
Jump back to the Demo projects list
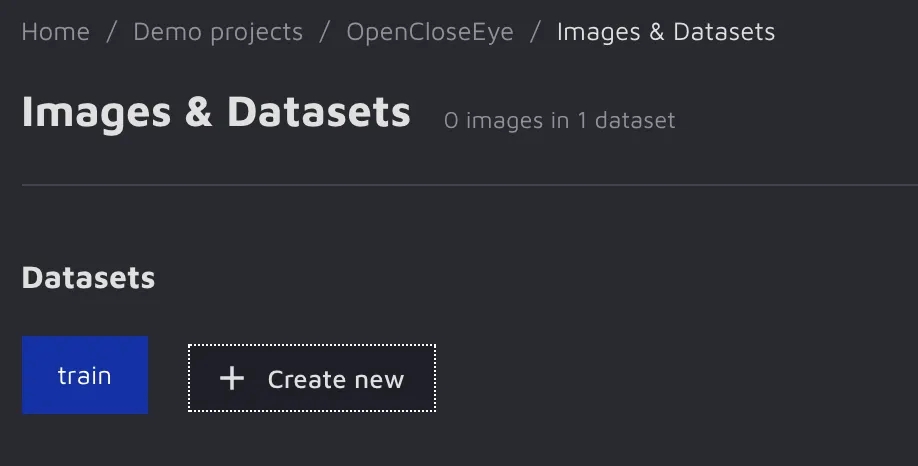(218, 32)
